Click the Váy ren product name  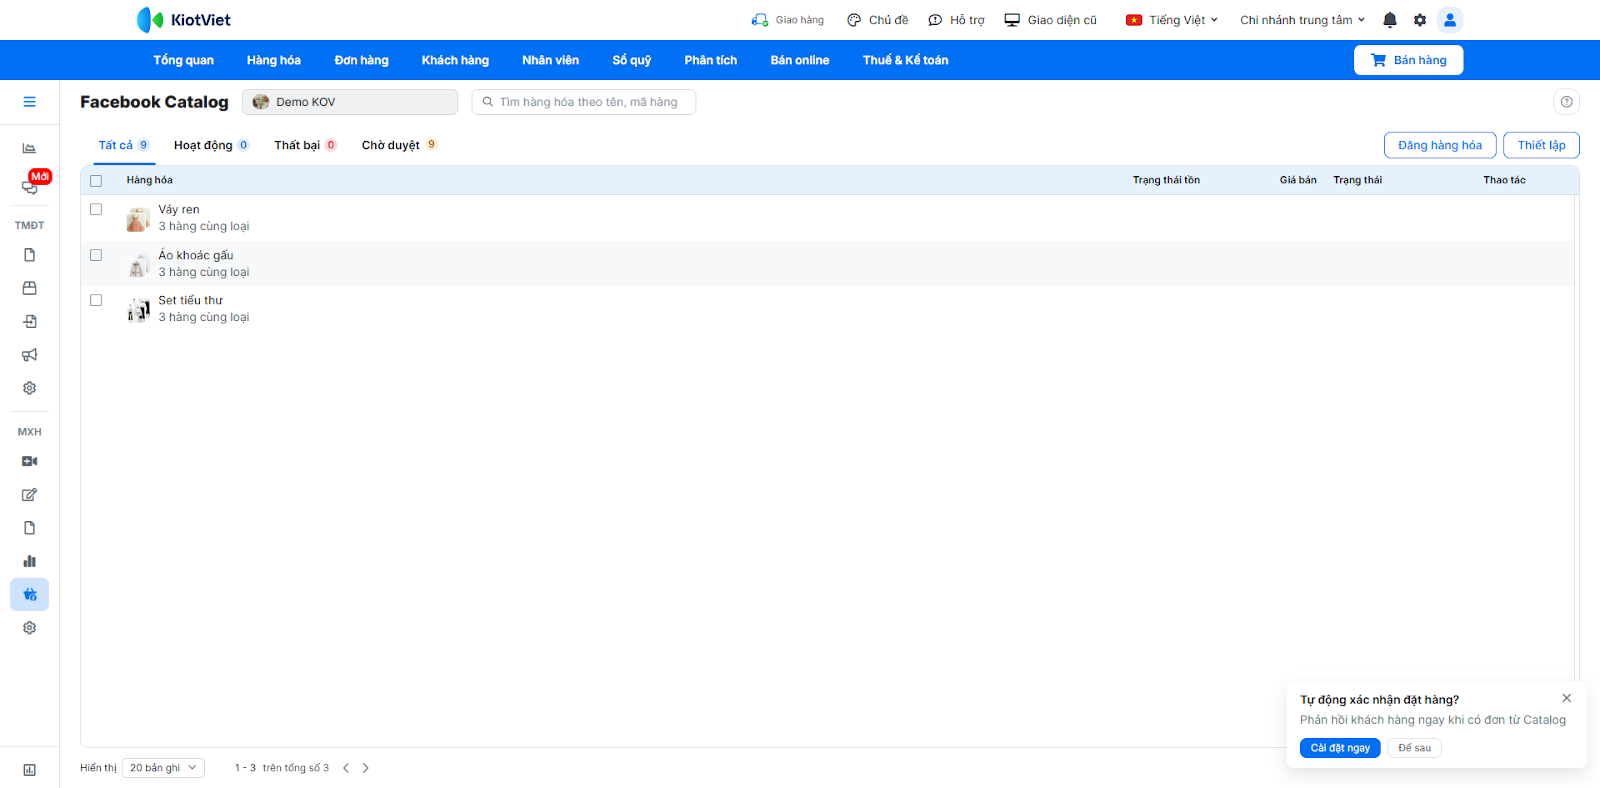(x=179, y=210)
